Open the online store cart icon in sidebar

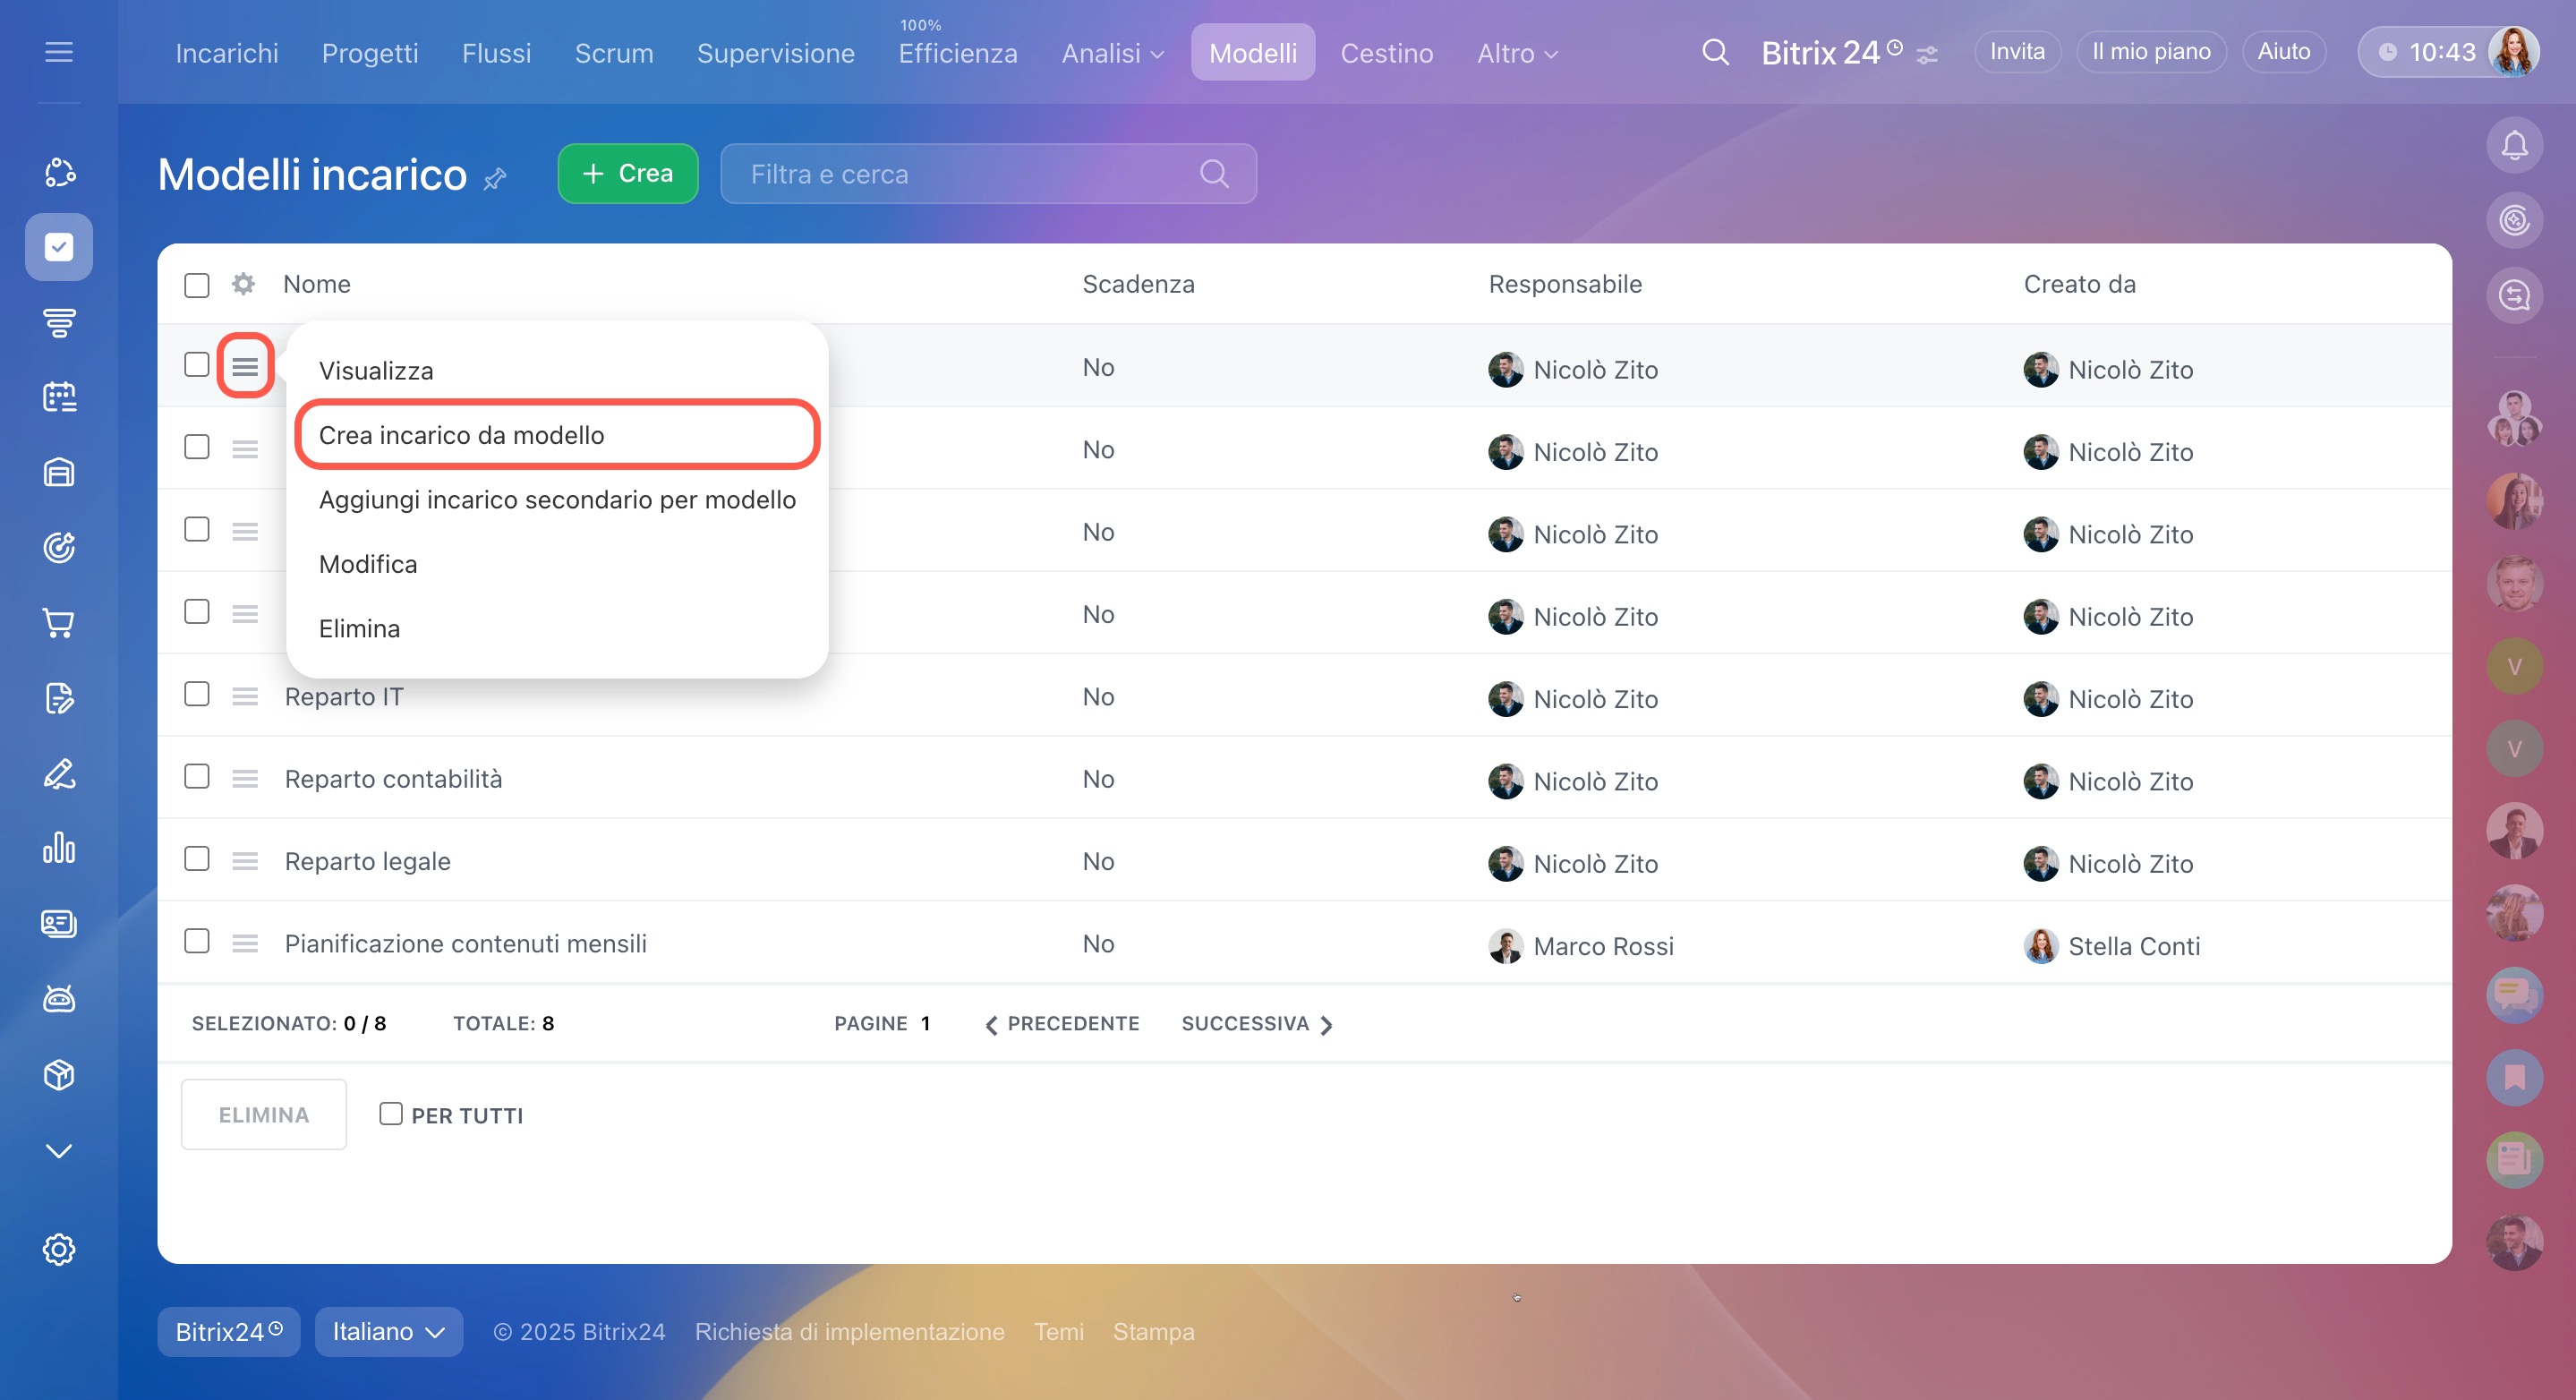(x=59, y=623)
